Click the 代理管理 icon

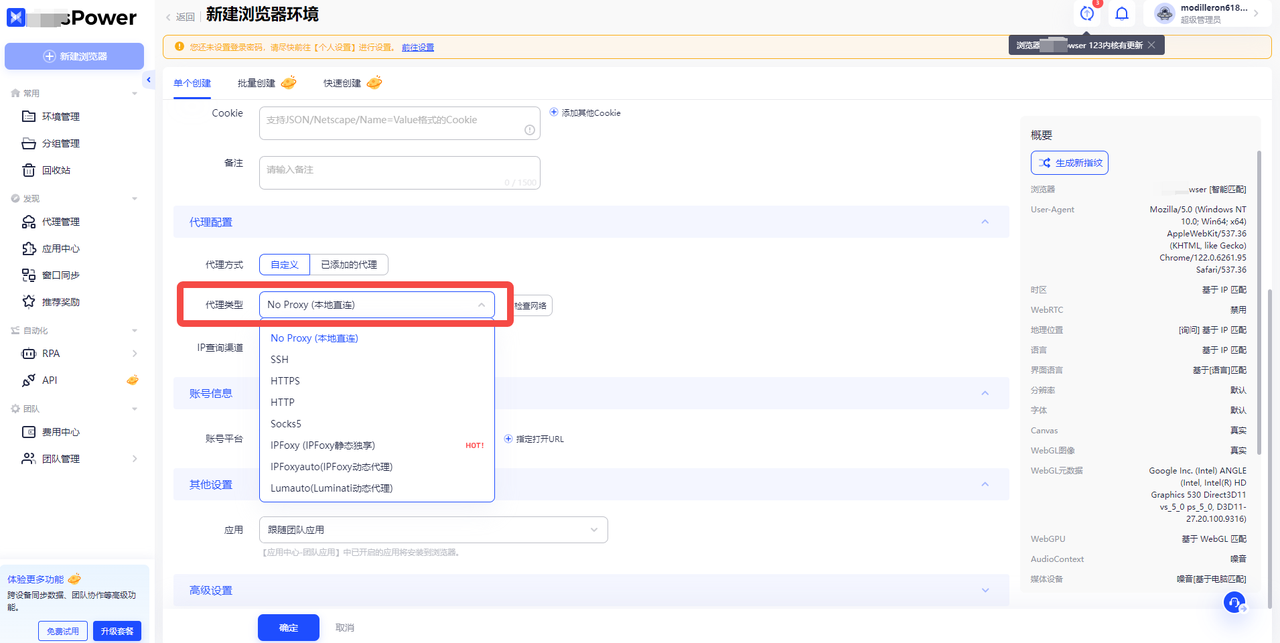[29, 222]
